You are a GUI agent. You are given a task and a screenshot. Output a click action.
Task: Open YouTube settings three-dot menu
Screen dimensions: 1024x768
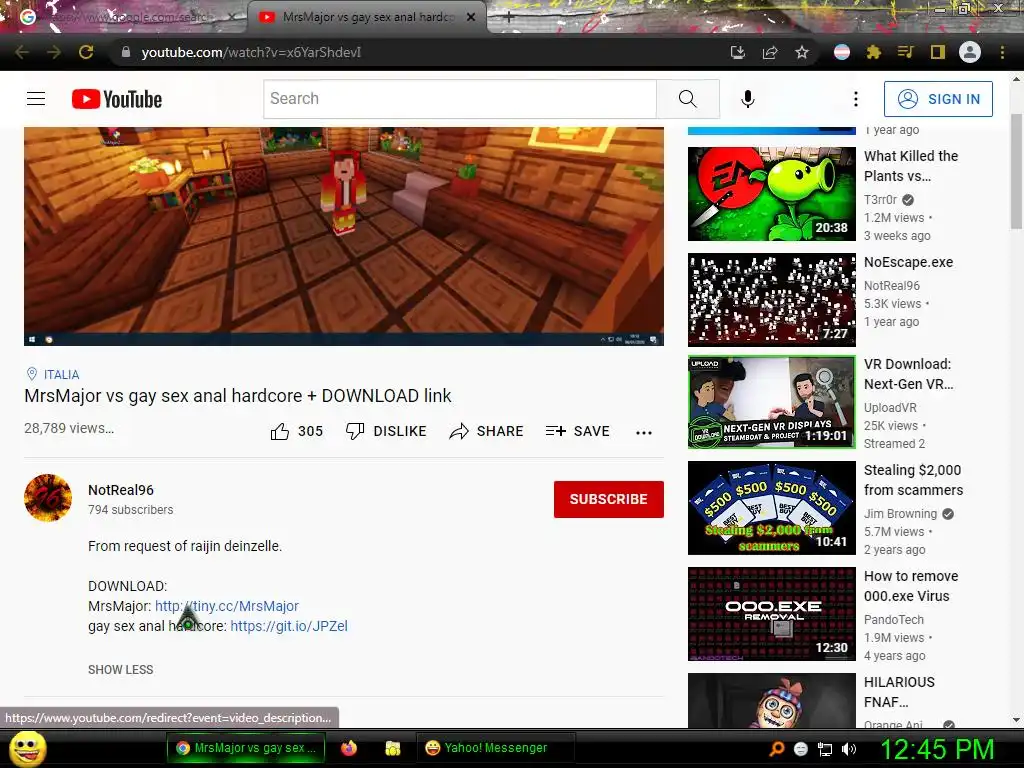(x=856, y=99)
